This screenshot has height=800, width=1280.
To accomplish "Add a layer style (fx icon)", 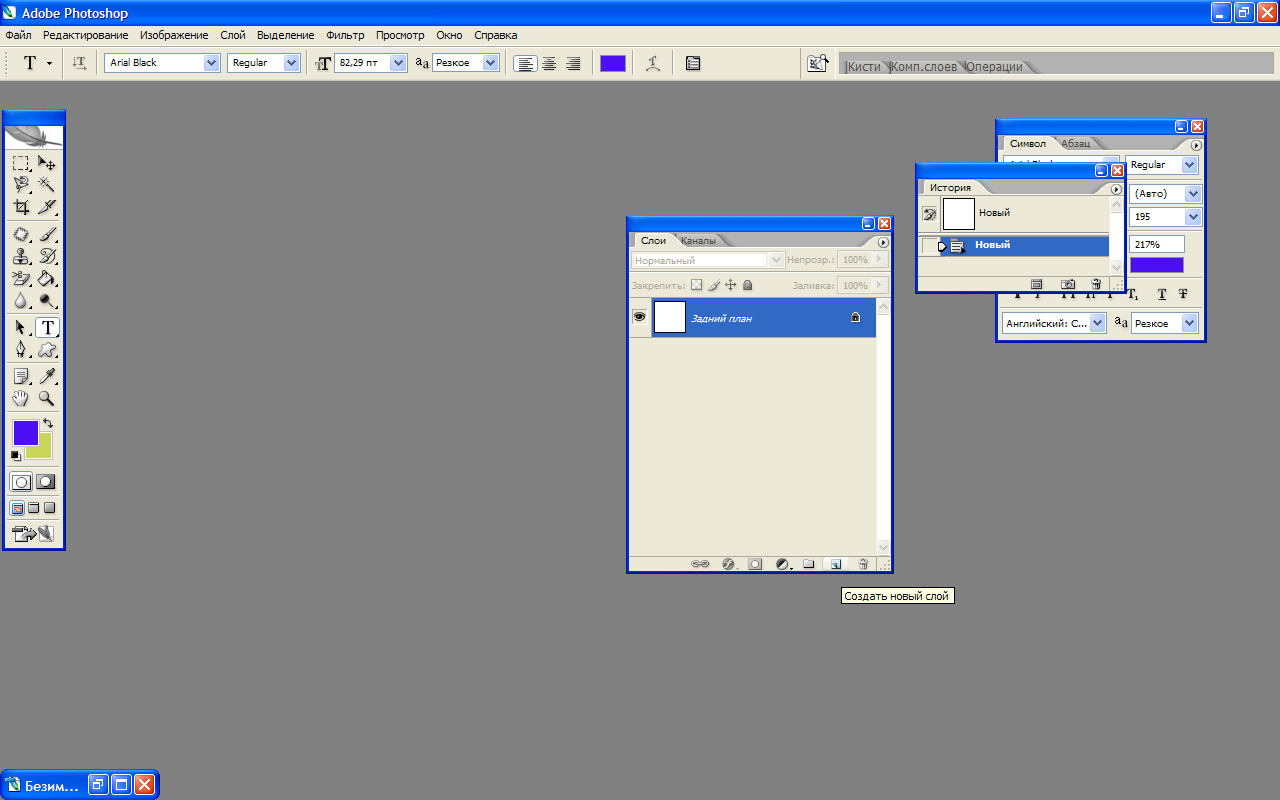I will click(728, 564).
